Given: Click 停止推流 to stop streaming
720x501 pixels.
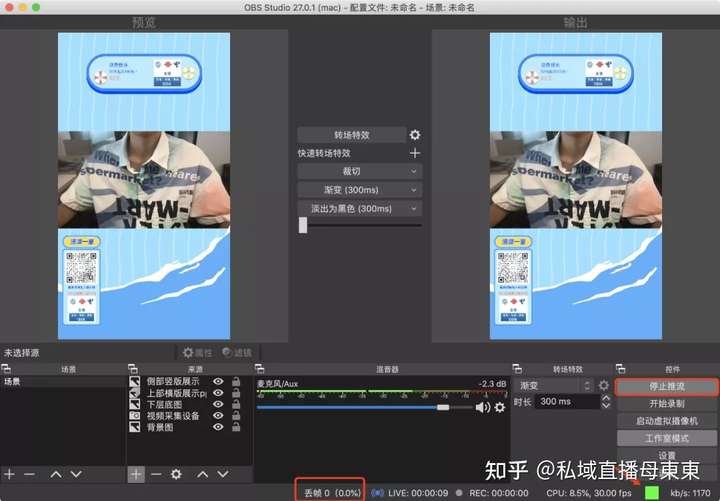Looking at the screenshot, I should tap(667, 387).
